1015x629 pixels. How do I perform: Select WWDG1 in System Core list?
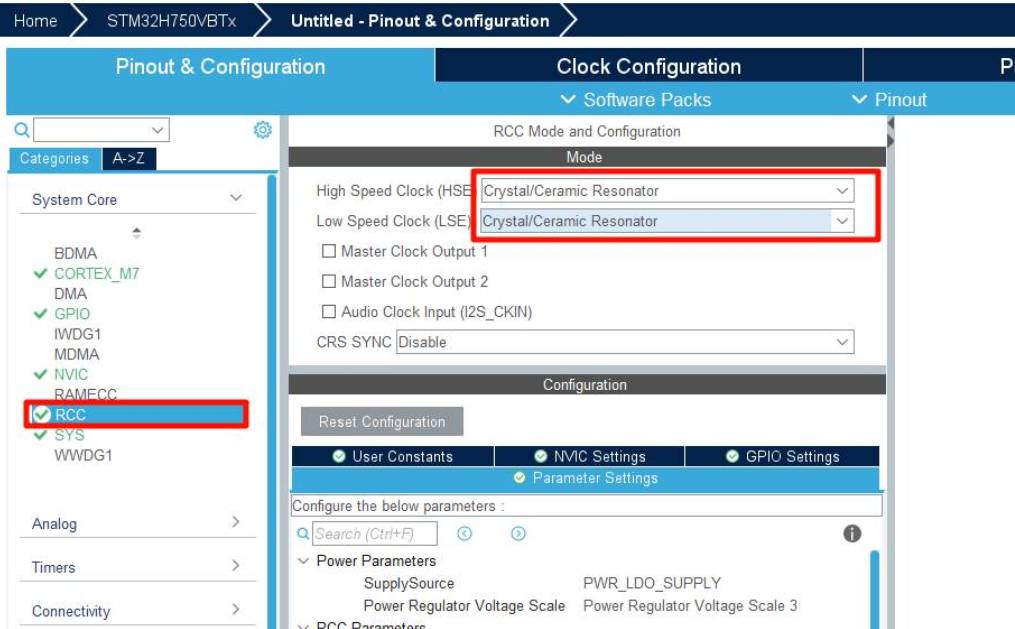(83, 455)
